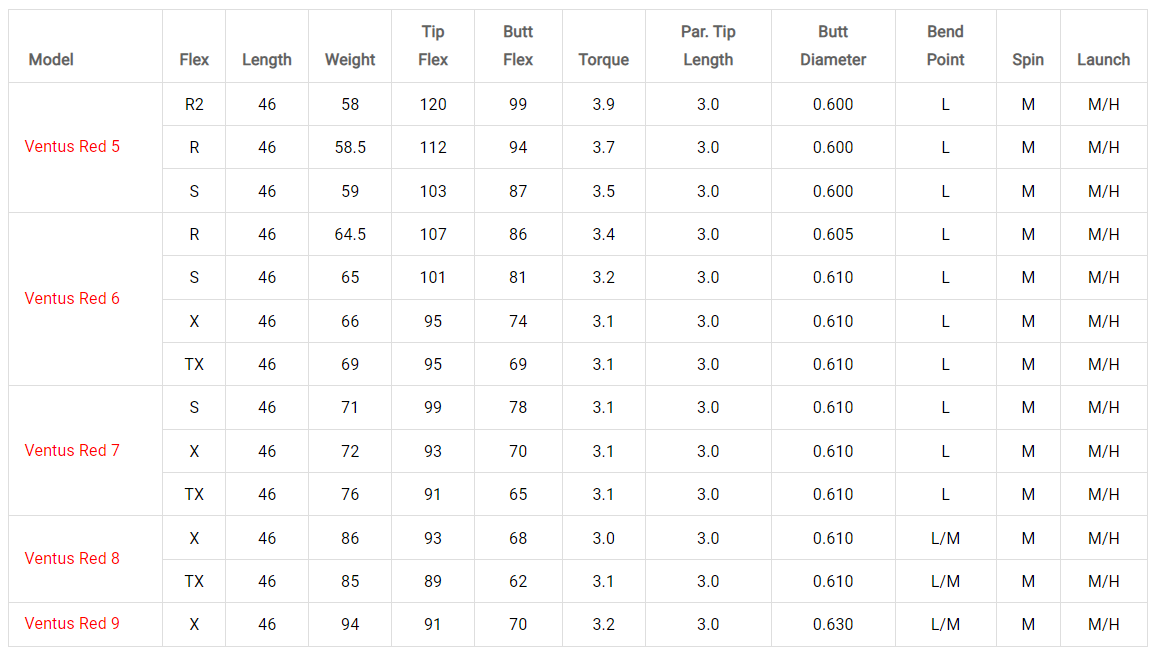Select the 120 tip flex cell
The height and width of the screenshot is (657, 1156).
433,104
